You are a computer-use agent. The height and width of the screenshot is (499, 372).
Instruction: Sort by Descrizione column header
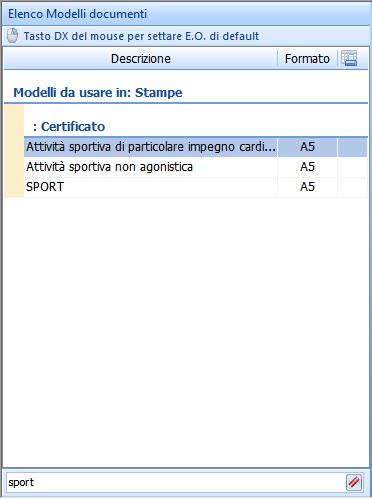141,59
